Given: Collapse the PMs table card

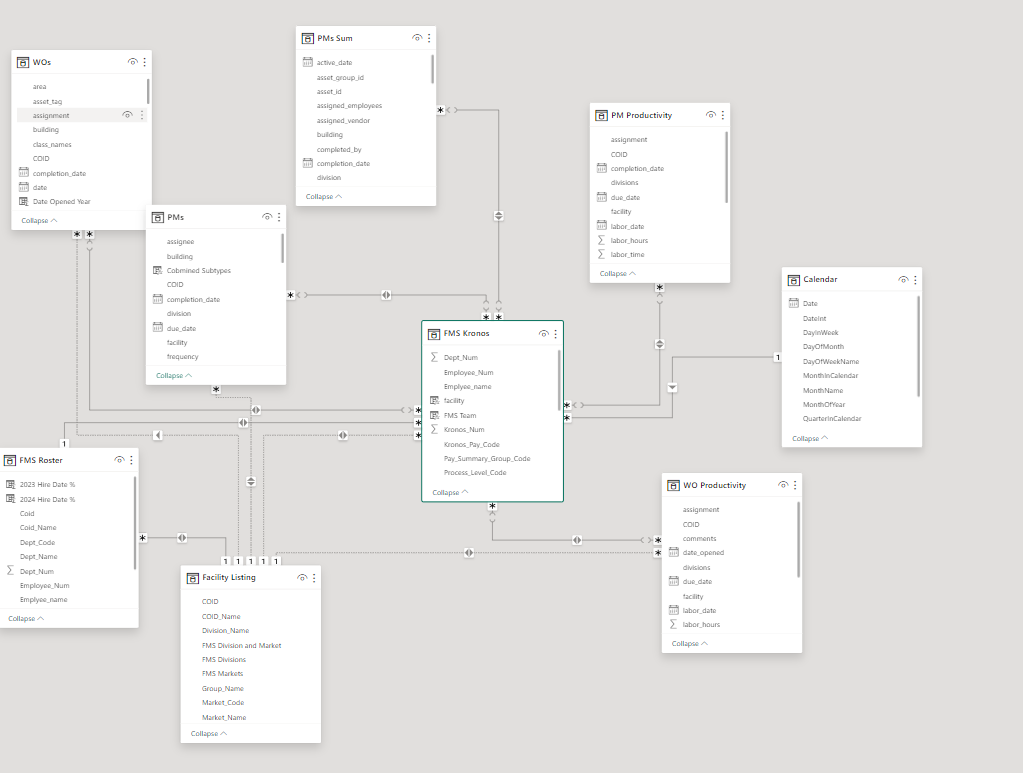Looking at the screenshot, I should pyautogui.click(x=174, y=376).
